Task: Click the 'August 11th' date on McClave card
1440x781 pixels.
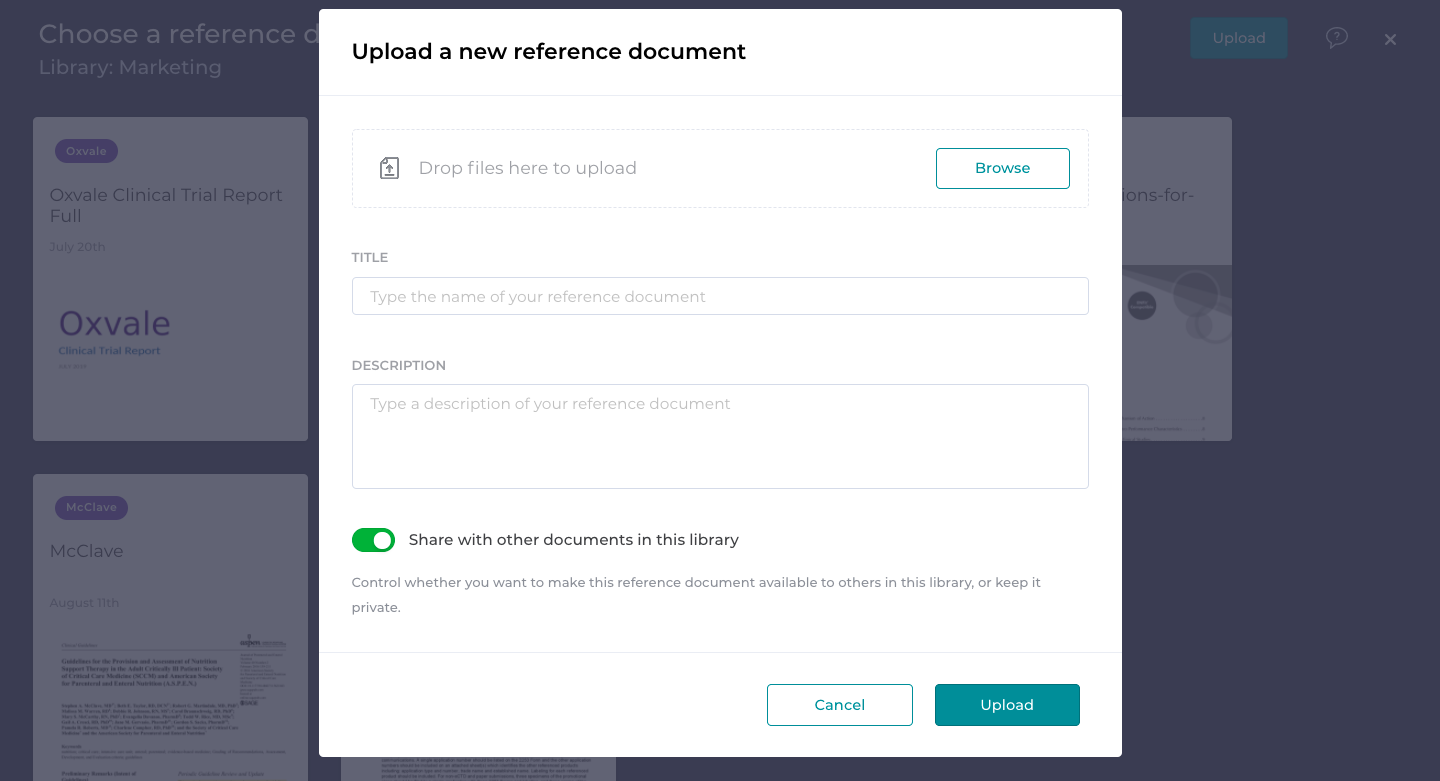Action: coord(84,603)
